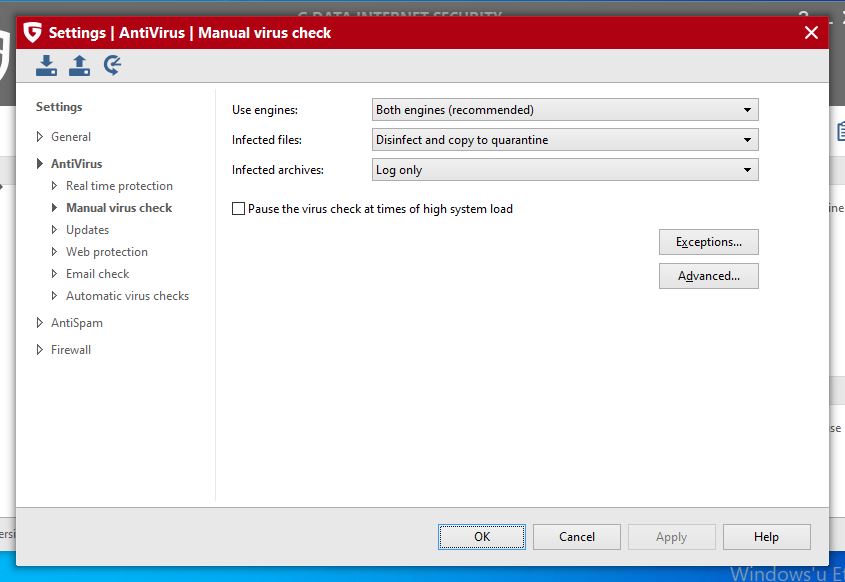Click the title text "Settings | AntiVirus | Manual virus check"

coord(190,33)
